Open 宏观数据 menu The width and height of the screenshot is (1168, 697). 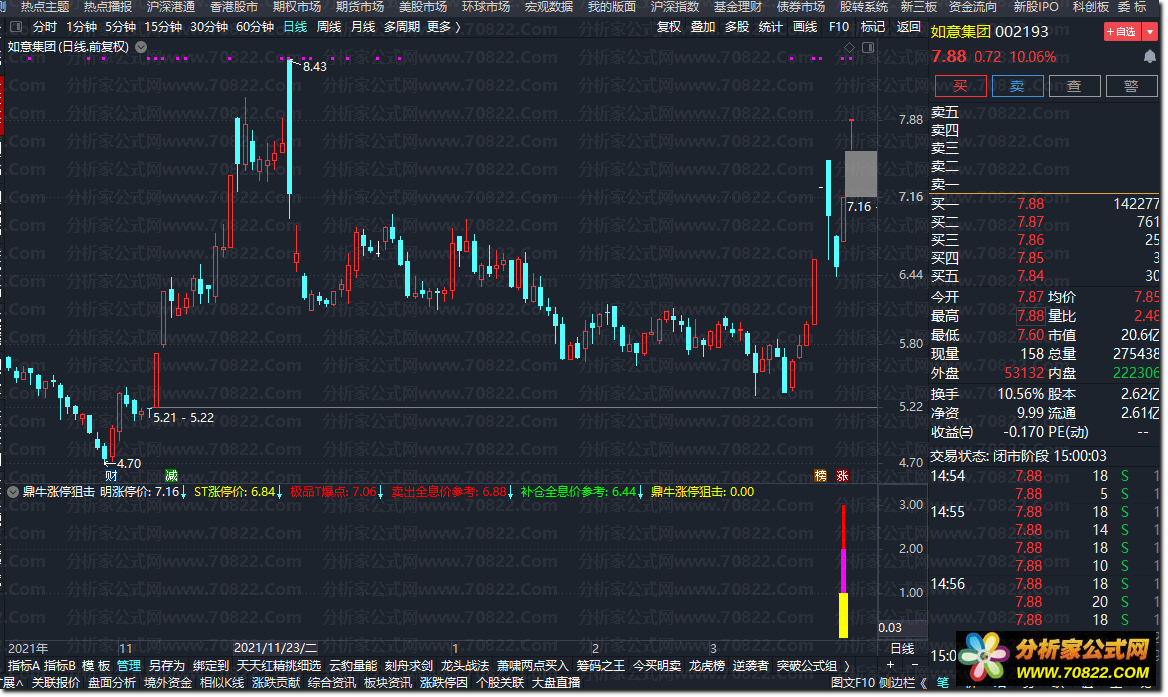549,7
